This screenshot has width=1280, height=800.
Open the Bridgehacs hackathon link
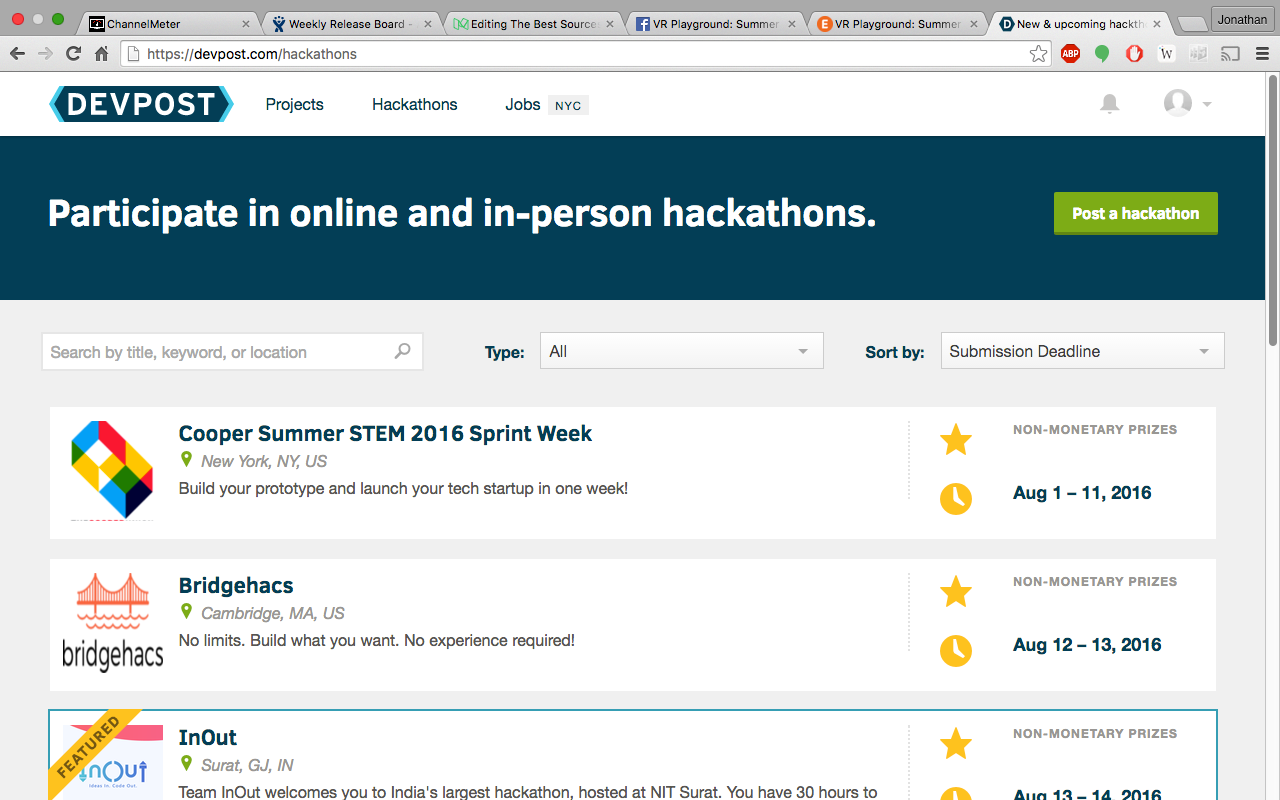pyautogui.click(x=236, y=585)
